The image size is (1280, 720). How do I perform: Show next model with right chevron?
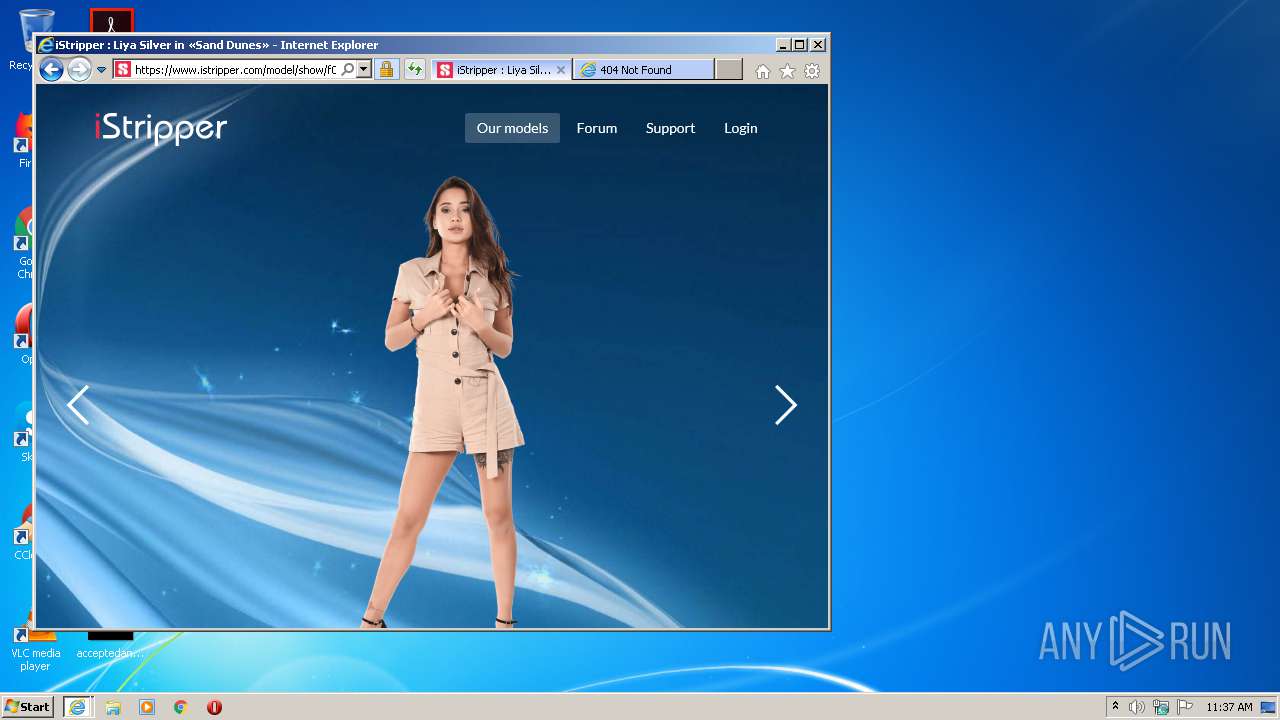pos(786,405)
